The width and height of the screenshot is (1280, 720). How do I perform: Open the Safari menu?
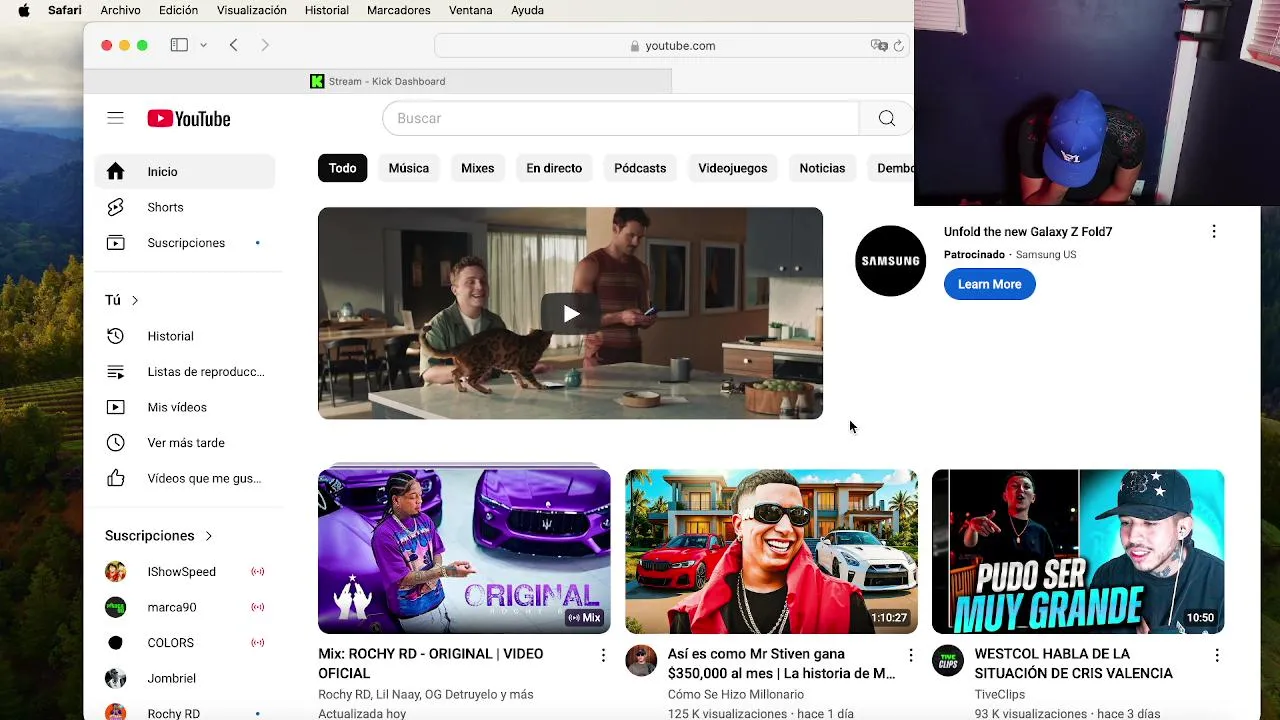point(65,10)
